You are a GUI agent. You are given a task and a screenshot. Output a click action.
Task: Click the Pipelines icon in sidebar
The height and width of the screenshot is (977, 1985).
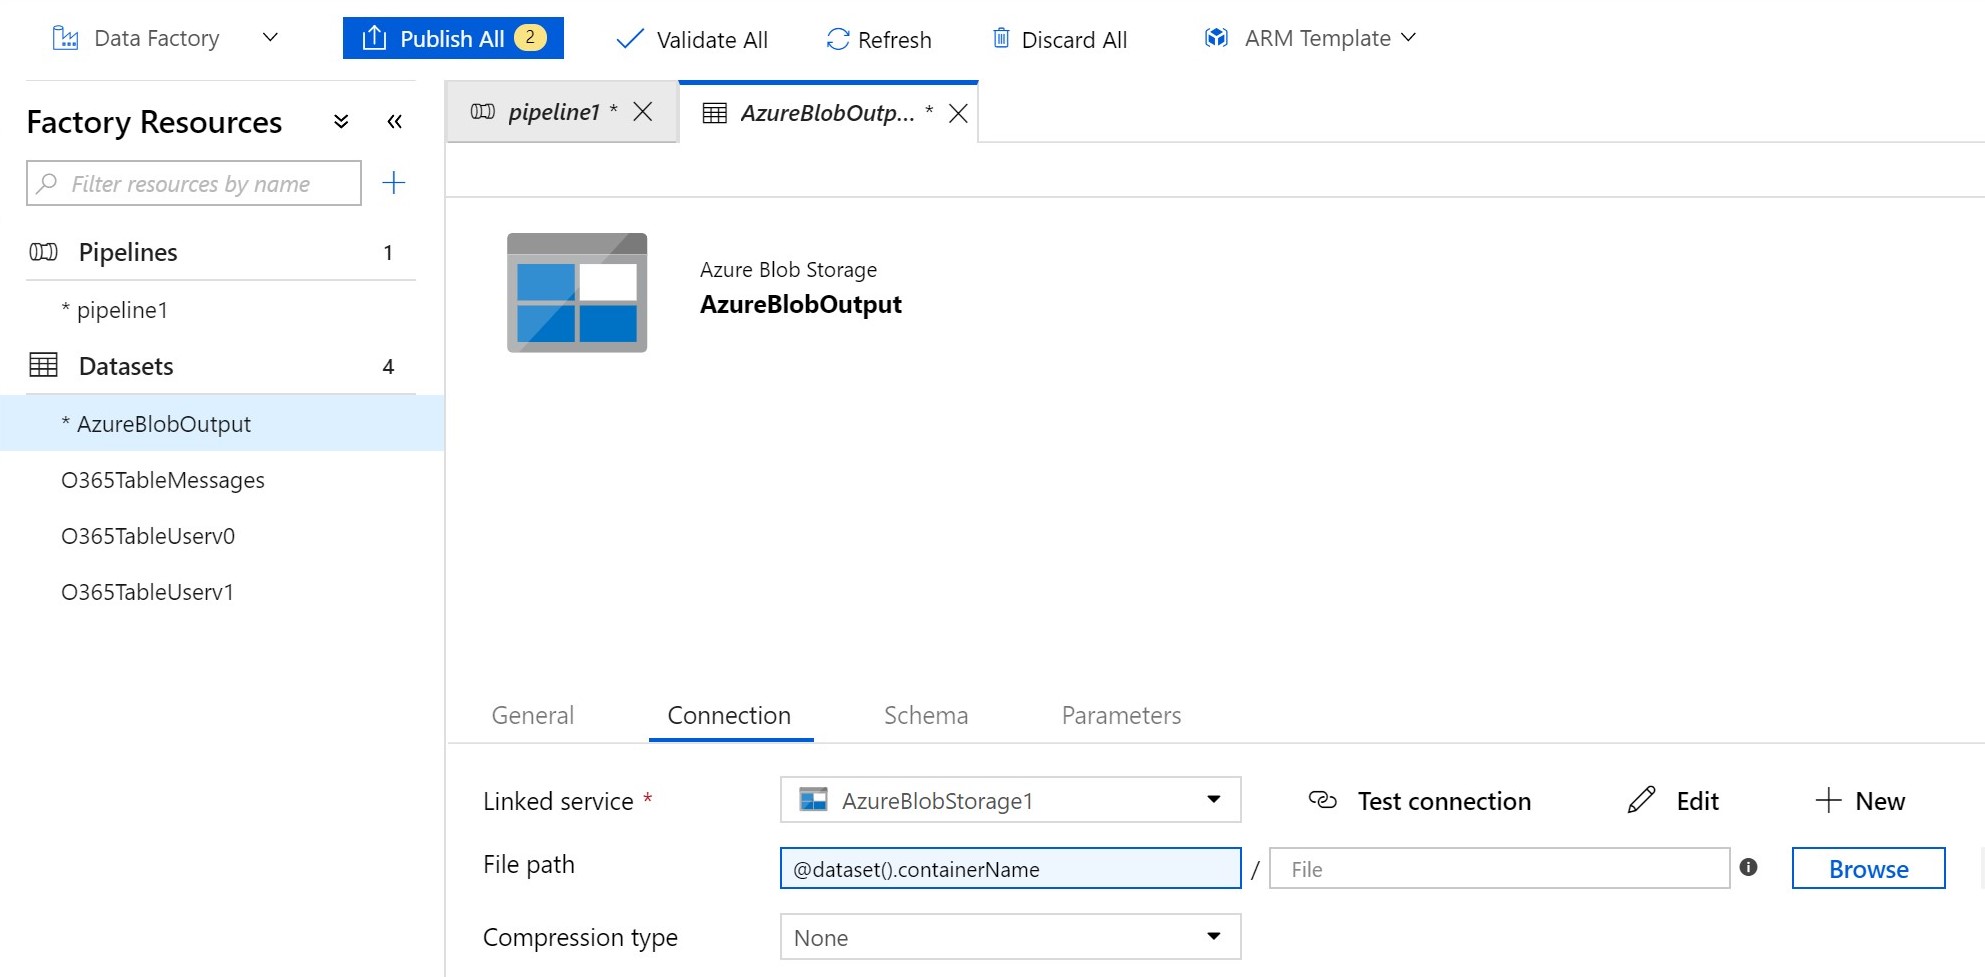tap(43, 252)
